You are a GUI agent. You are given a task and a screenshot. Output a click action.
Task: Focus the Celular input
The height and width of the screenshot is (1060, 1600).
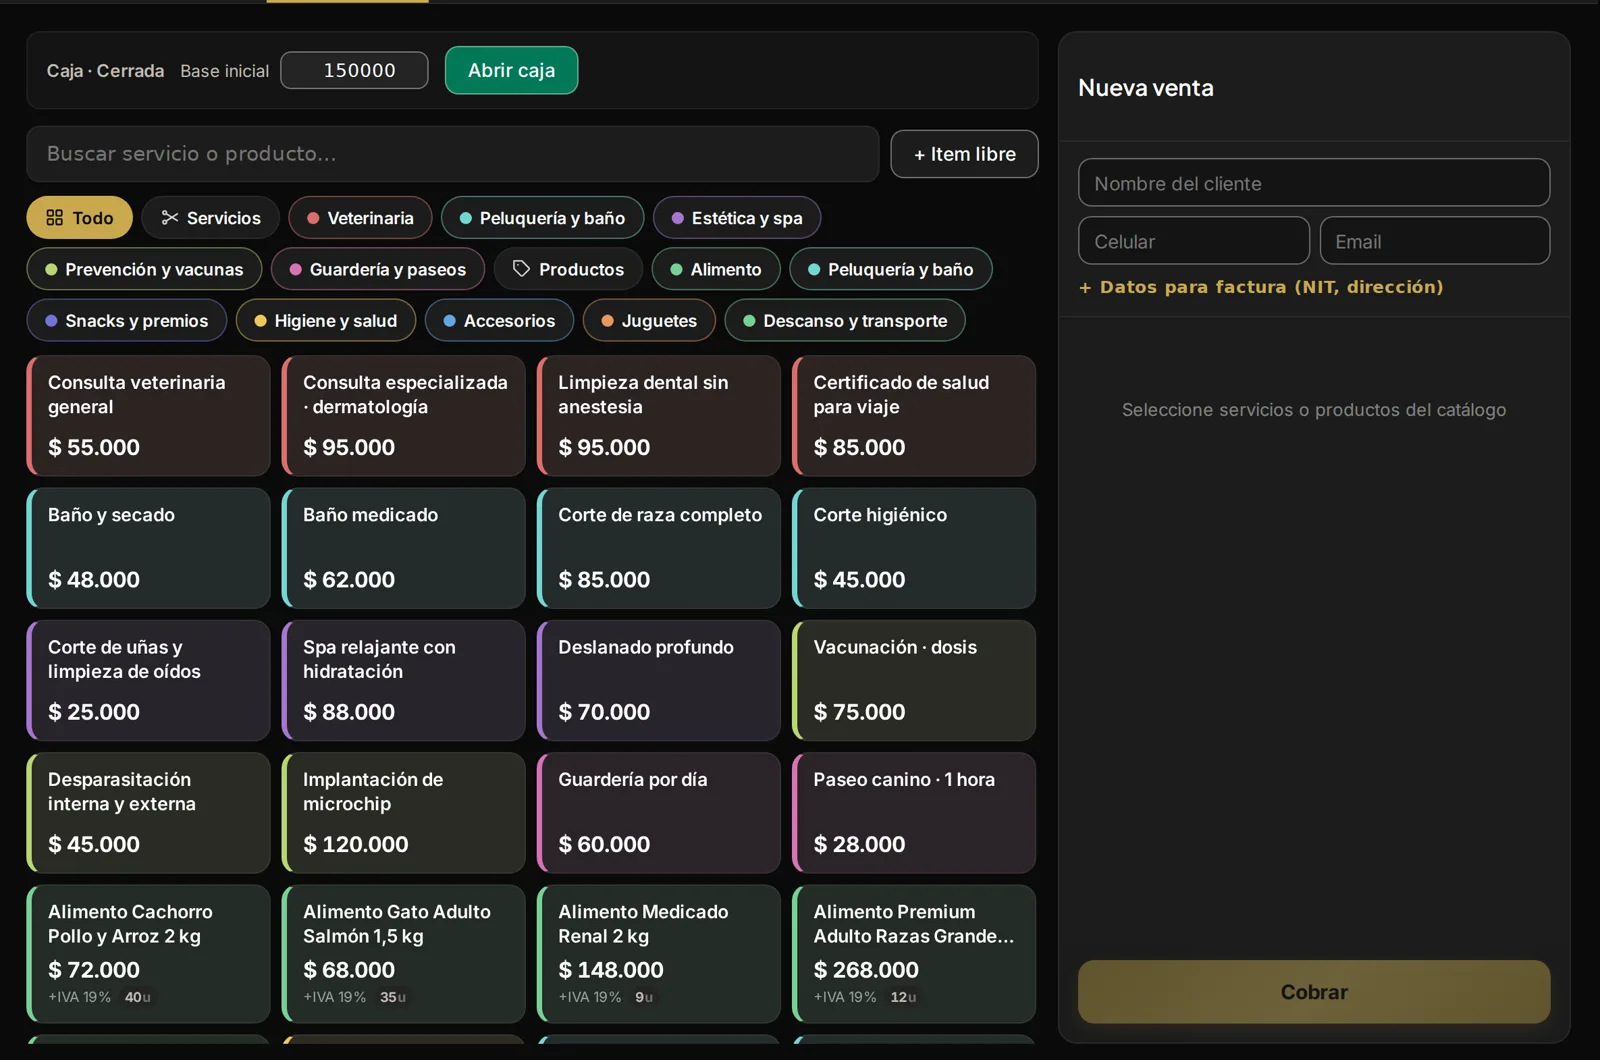(1194, 241)
